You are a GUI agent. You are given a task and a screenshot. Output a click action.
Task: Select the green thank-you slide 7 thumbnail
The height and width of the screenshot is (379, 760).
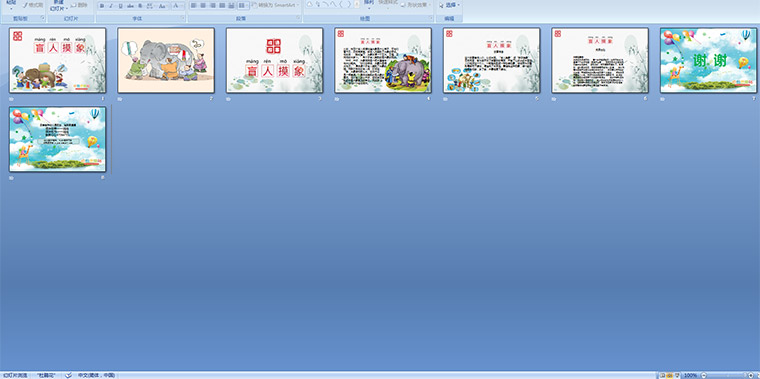click(x=708, y=60)
